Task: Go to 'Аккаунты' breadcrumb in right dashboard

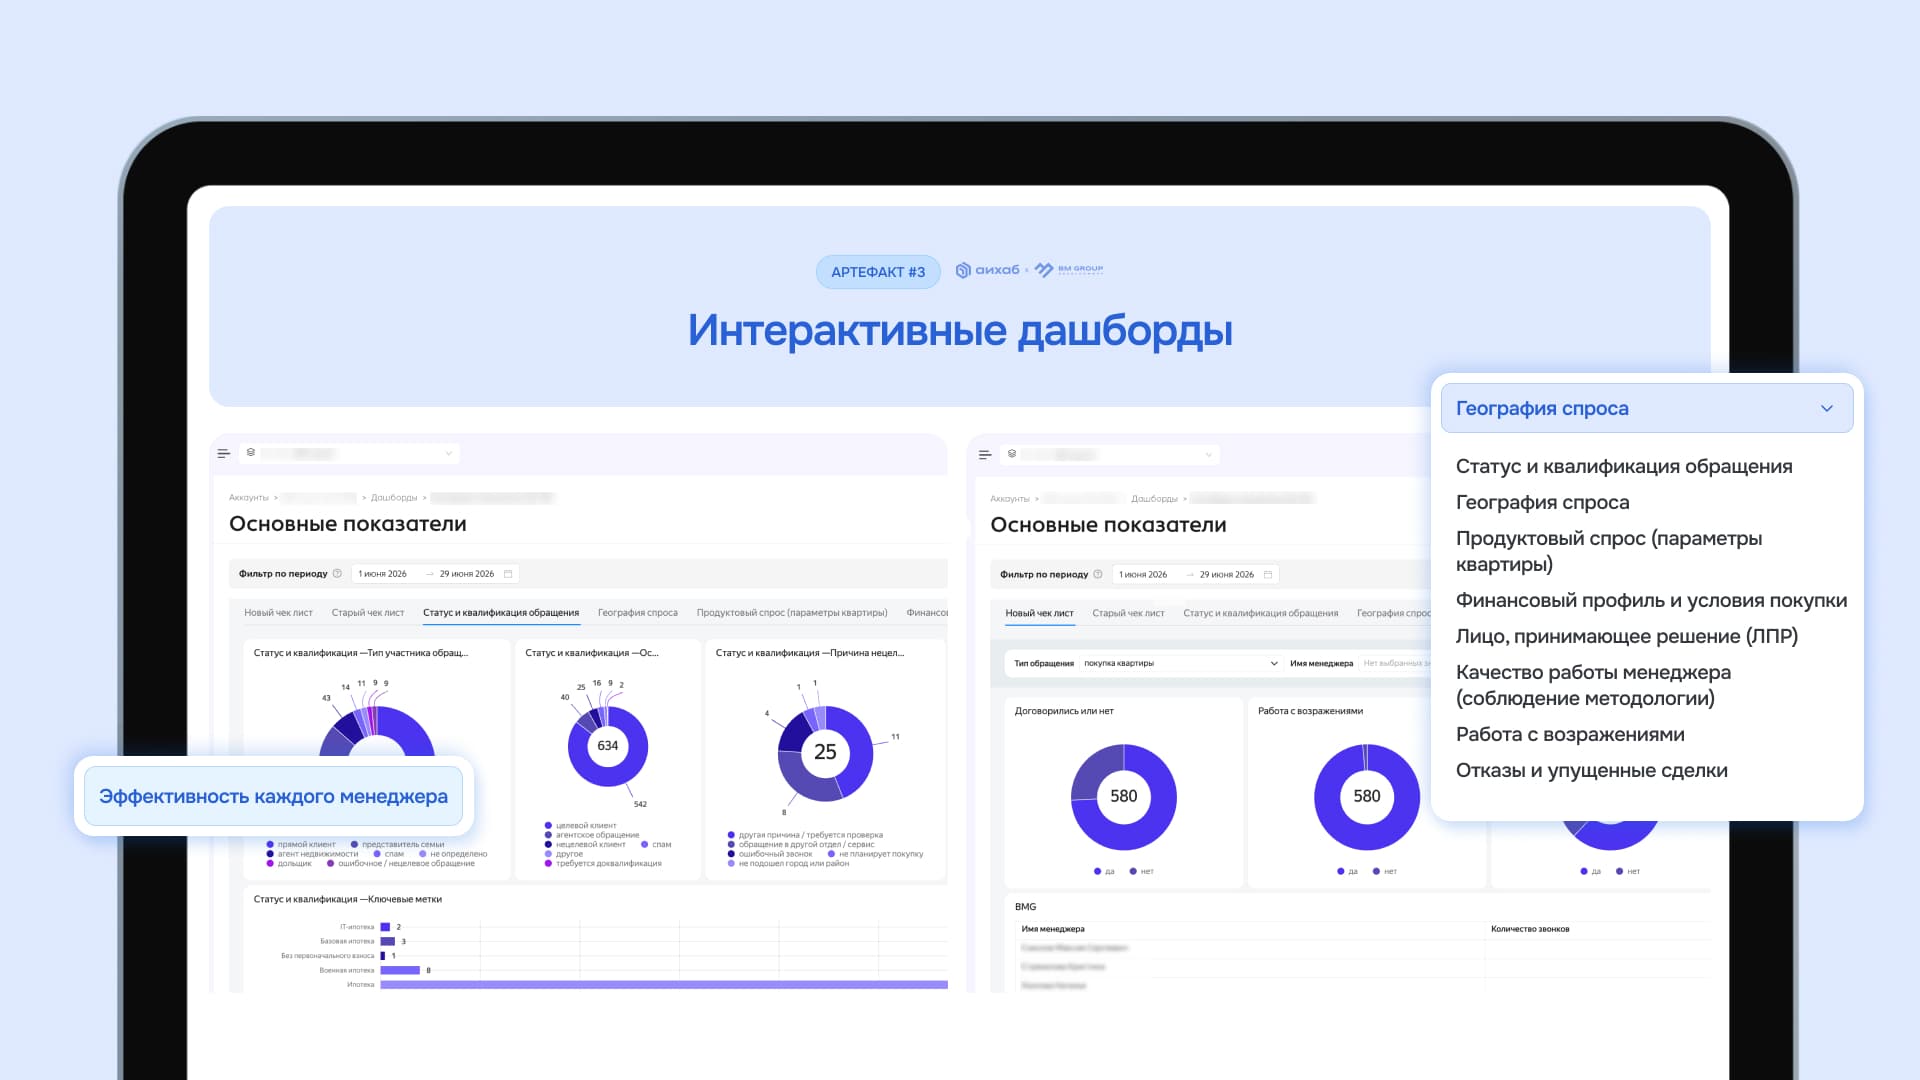Action: [1010, 499]
